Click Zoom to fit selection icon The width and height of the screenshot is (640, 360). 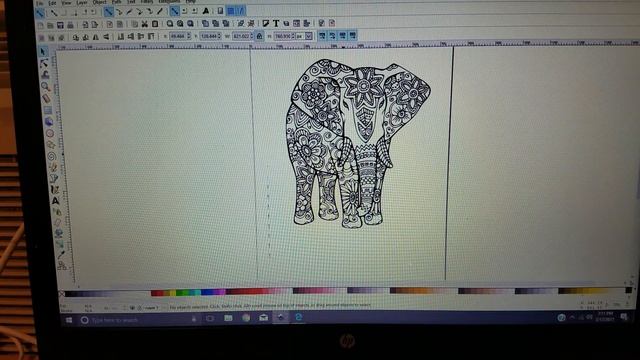pos(170,24)
